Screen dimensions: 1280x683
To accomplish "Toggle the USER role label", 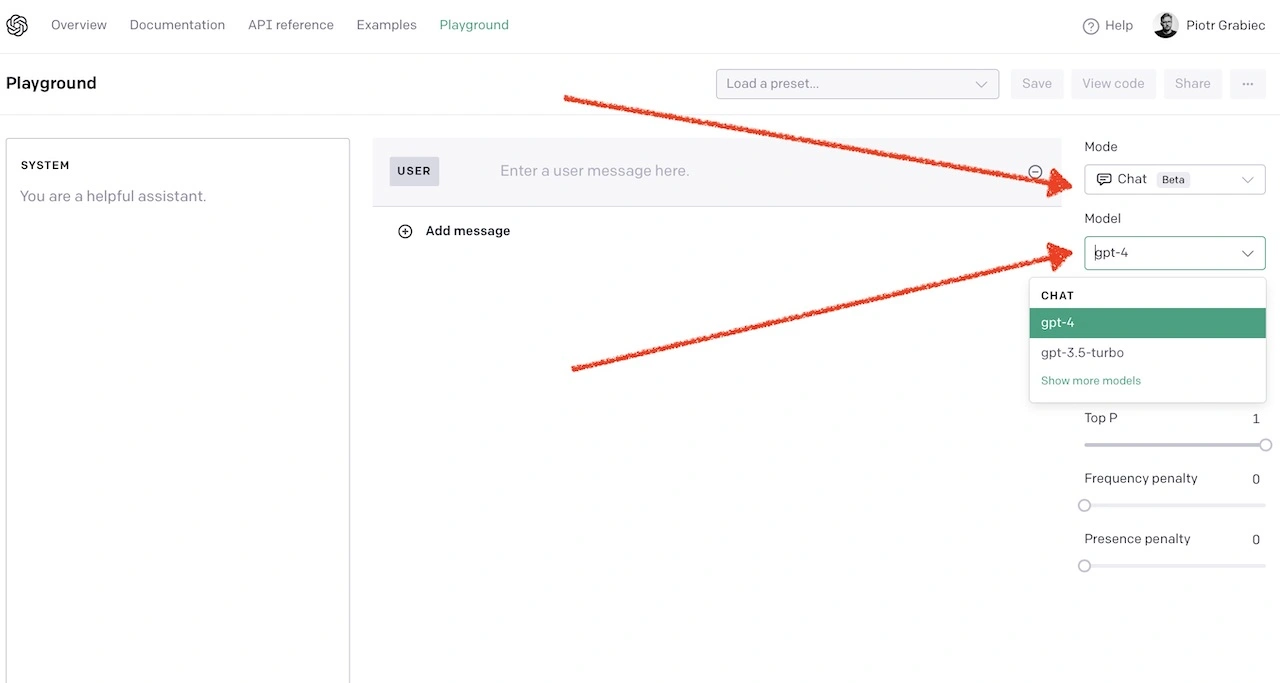I will point(414,171).
